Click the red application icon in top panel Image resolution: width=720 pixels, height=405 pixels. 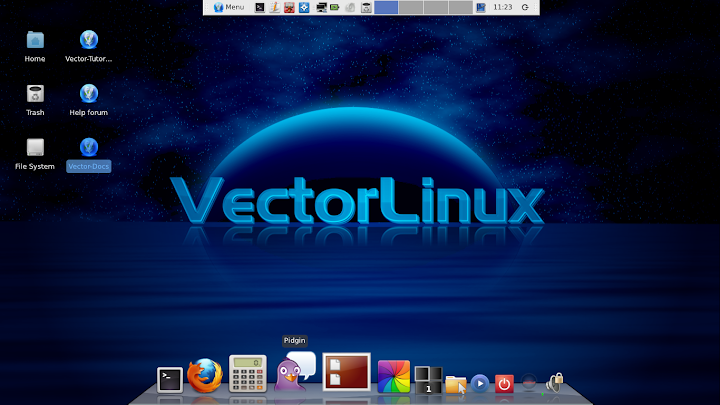point(289,7)
